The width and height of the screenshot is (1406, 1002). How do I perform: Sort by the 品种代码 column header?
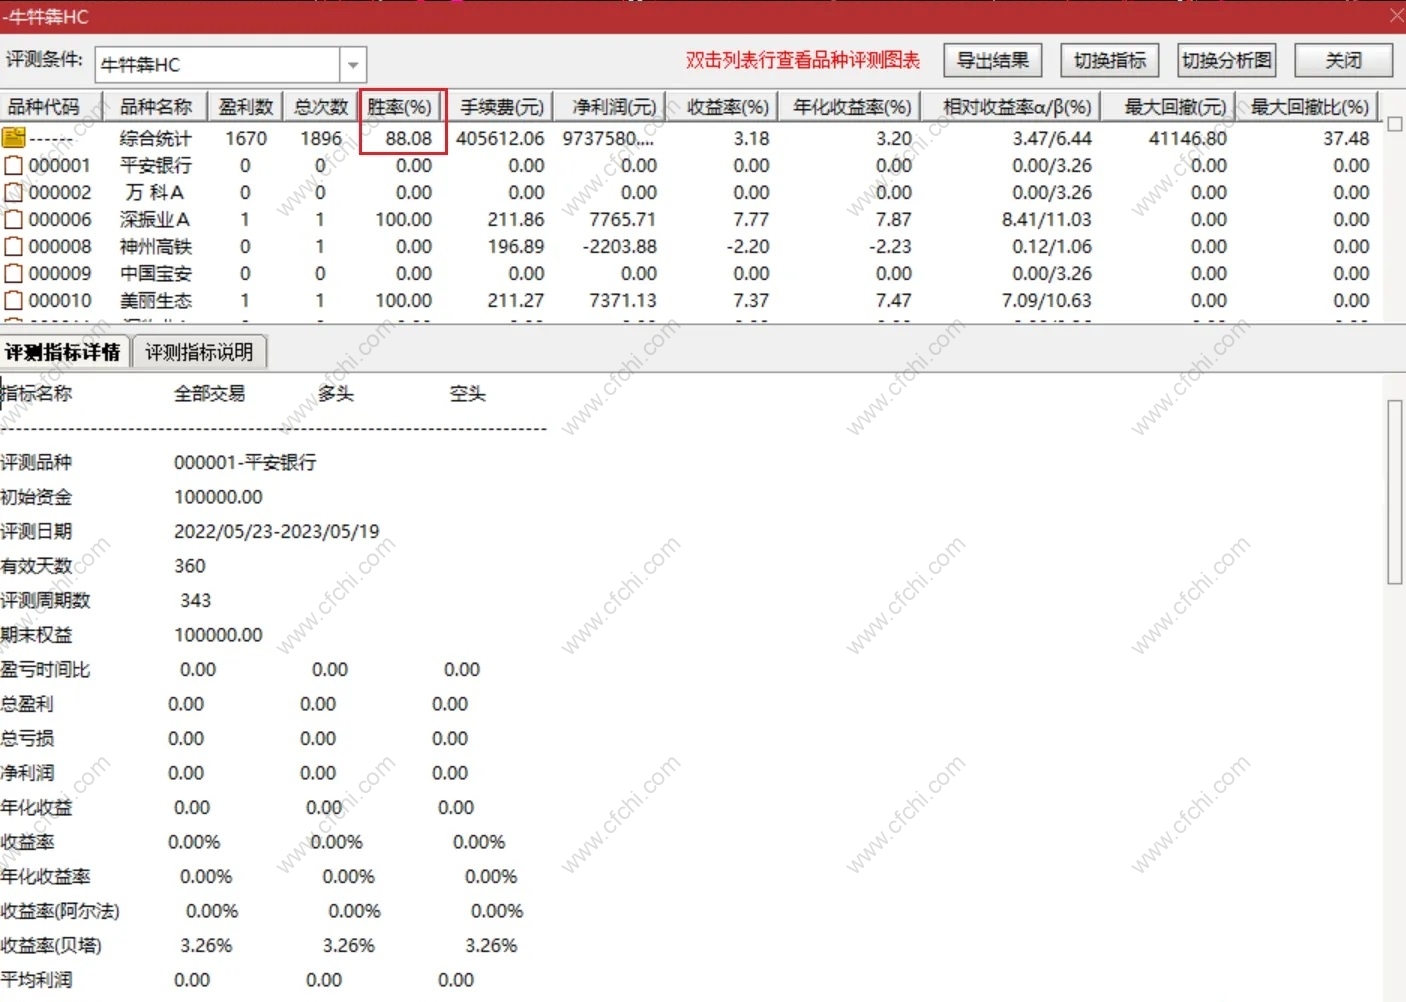coord(53,107)
